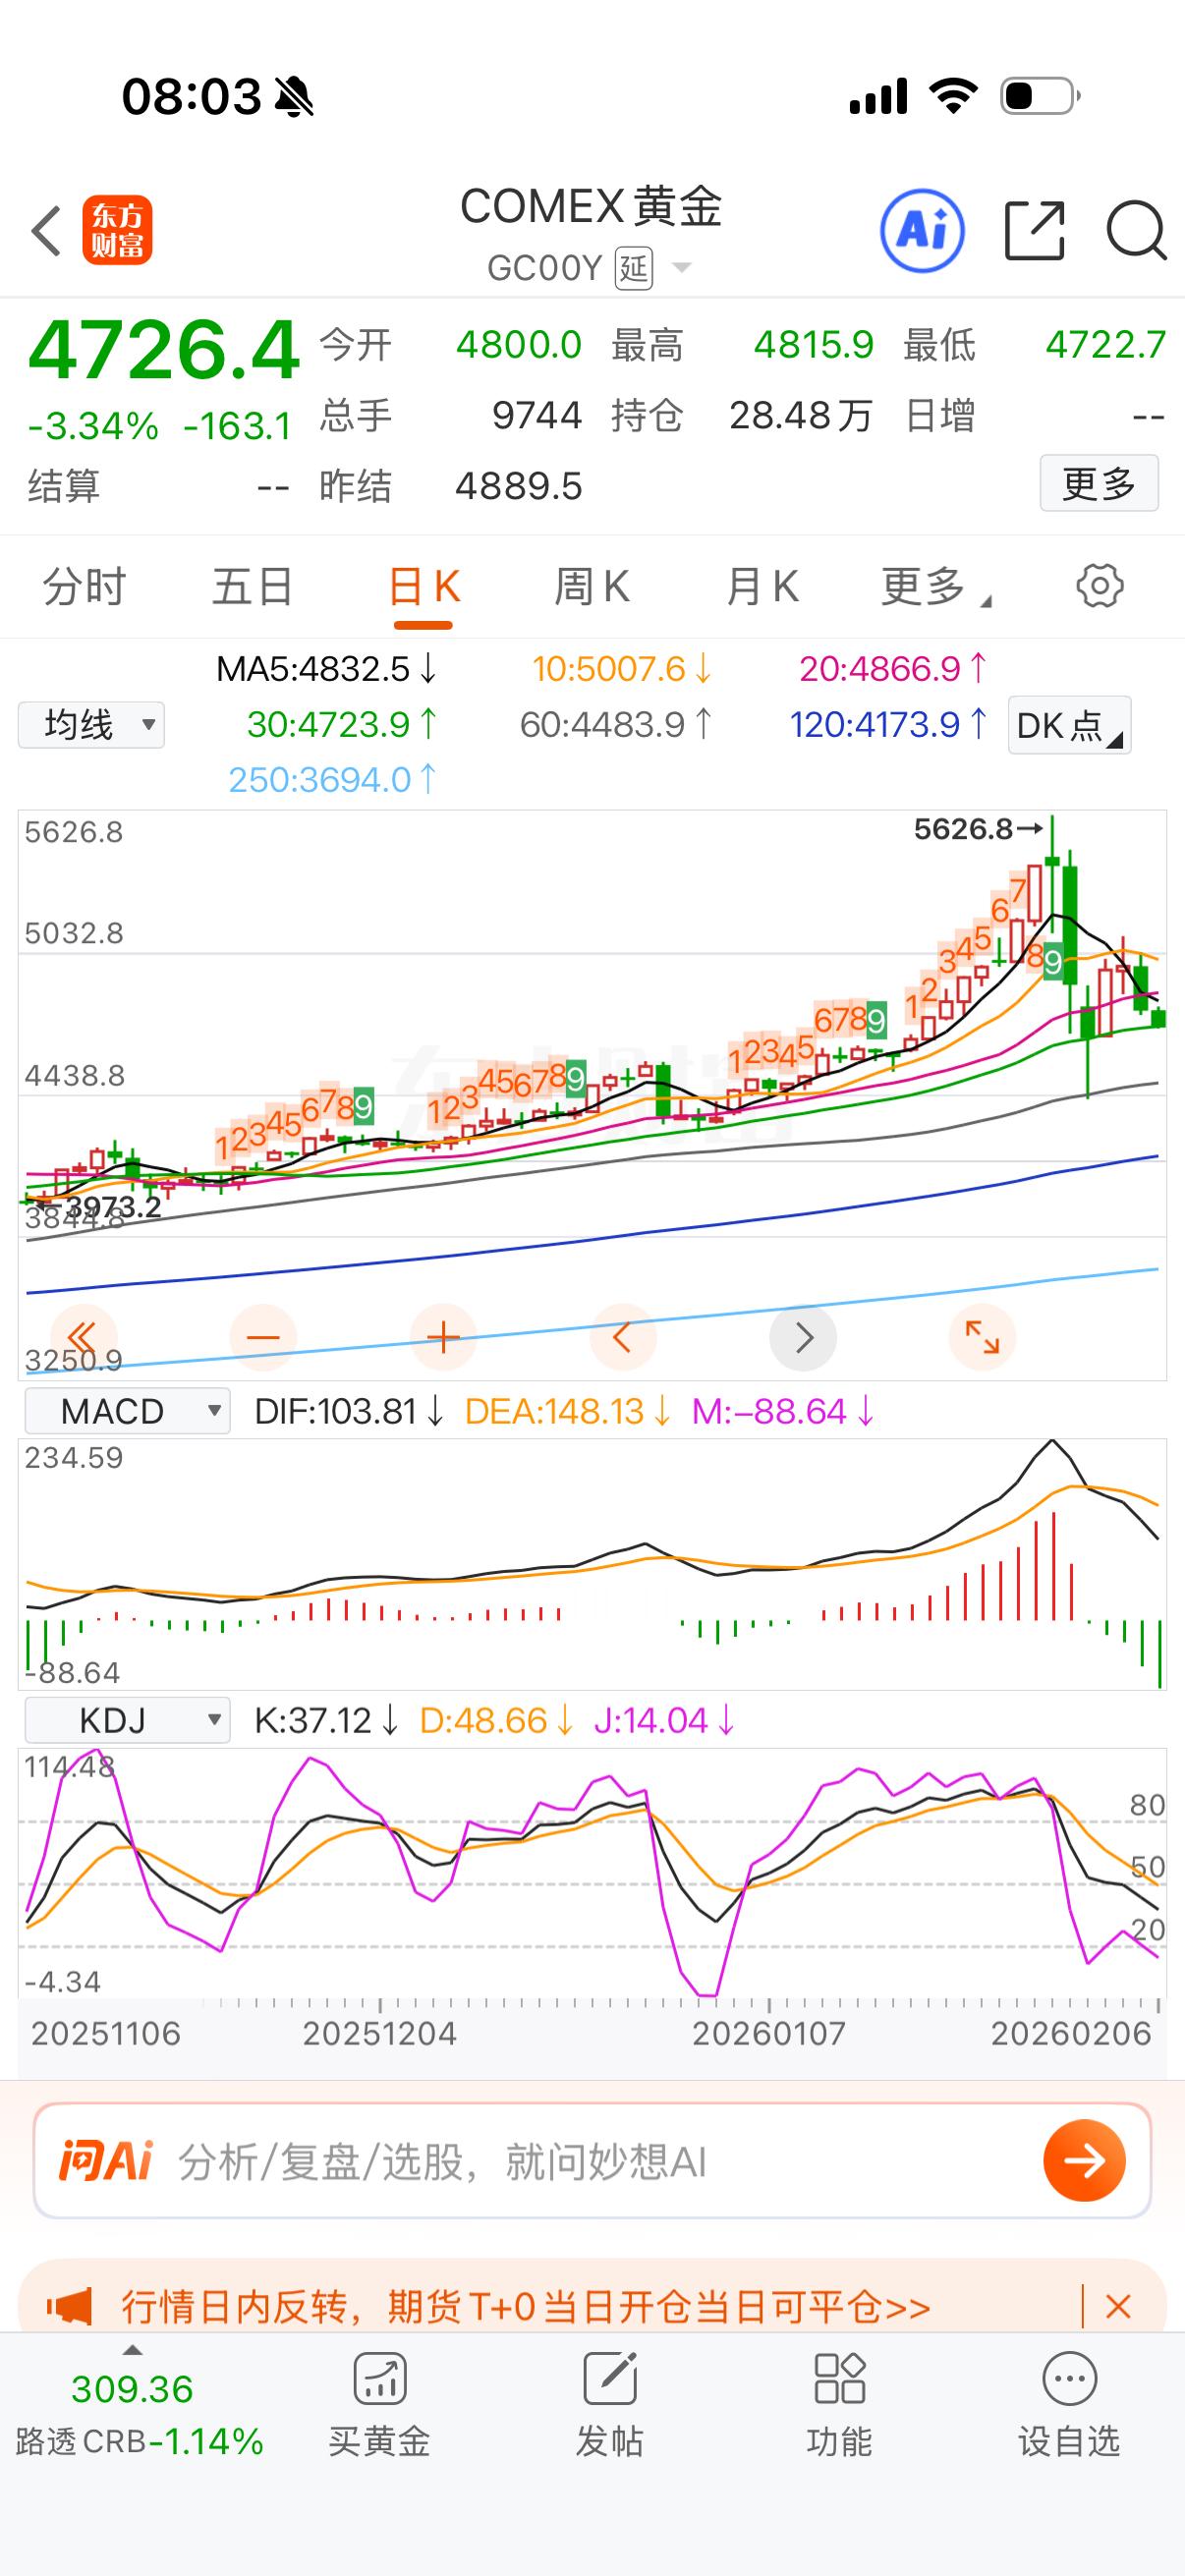Open the 东方财富 logo icon
1185x2576 pixels.
point(117,230)
